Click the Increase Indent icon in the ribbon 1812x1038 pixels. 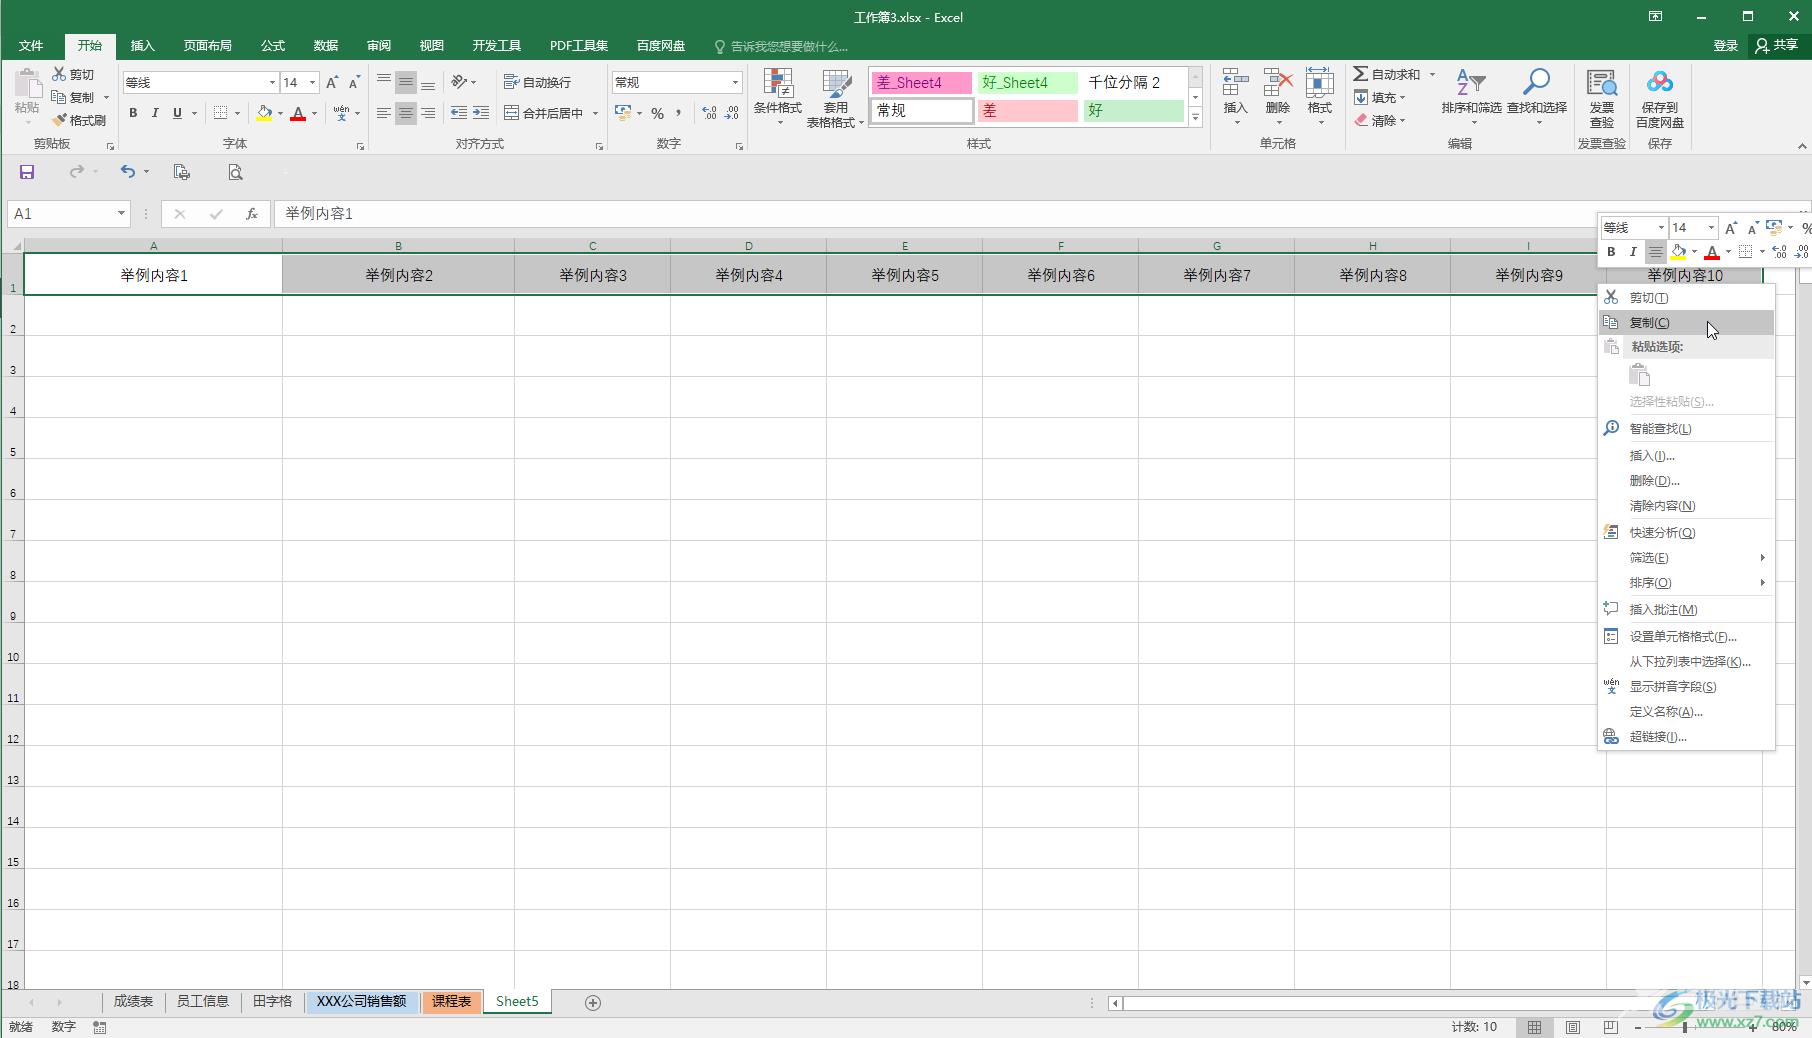(481, 113)
